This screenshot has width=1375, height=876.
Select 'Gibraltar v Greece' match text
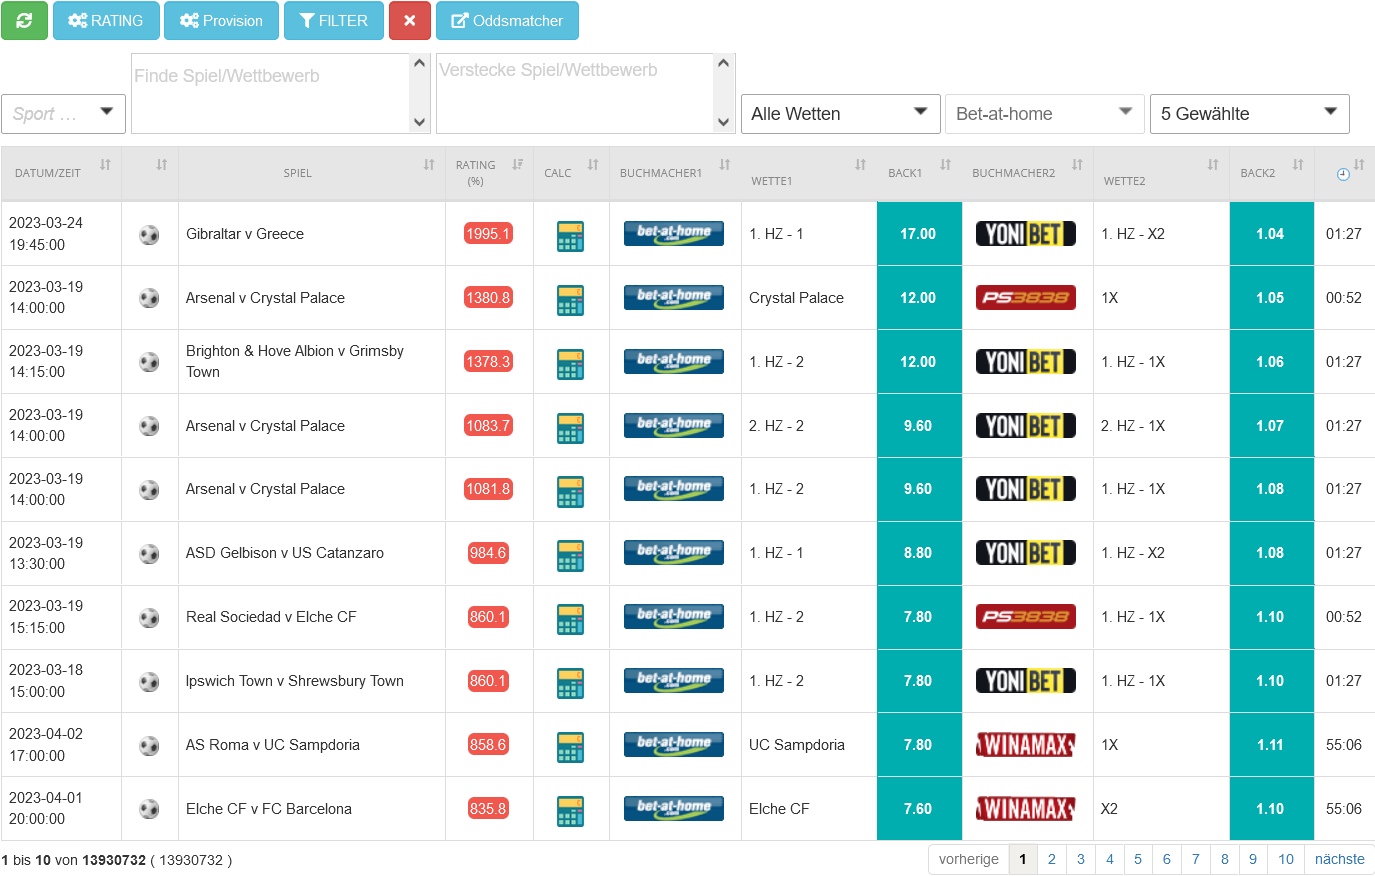point(245,234)
